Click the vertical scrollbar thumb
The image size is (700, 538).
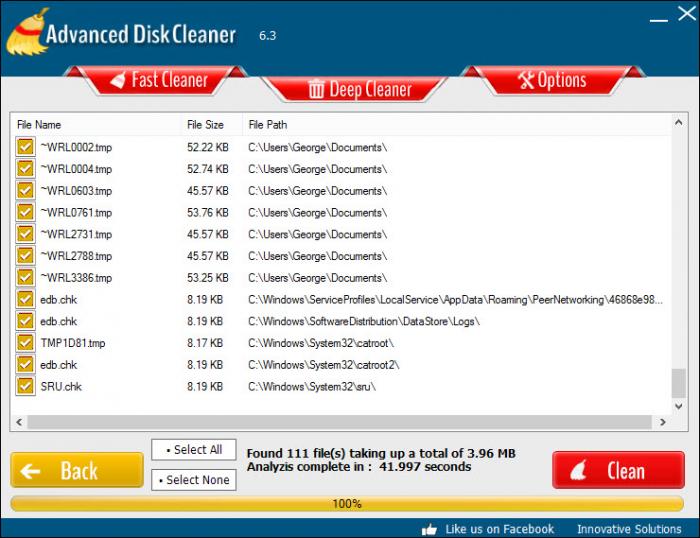coord(679,383)
